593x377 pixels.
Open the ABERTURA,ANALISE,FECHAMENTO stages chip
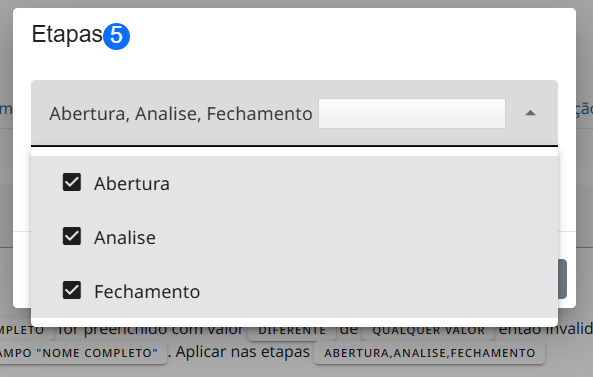coord(430,353)
